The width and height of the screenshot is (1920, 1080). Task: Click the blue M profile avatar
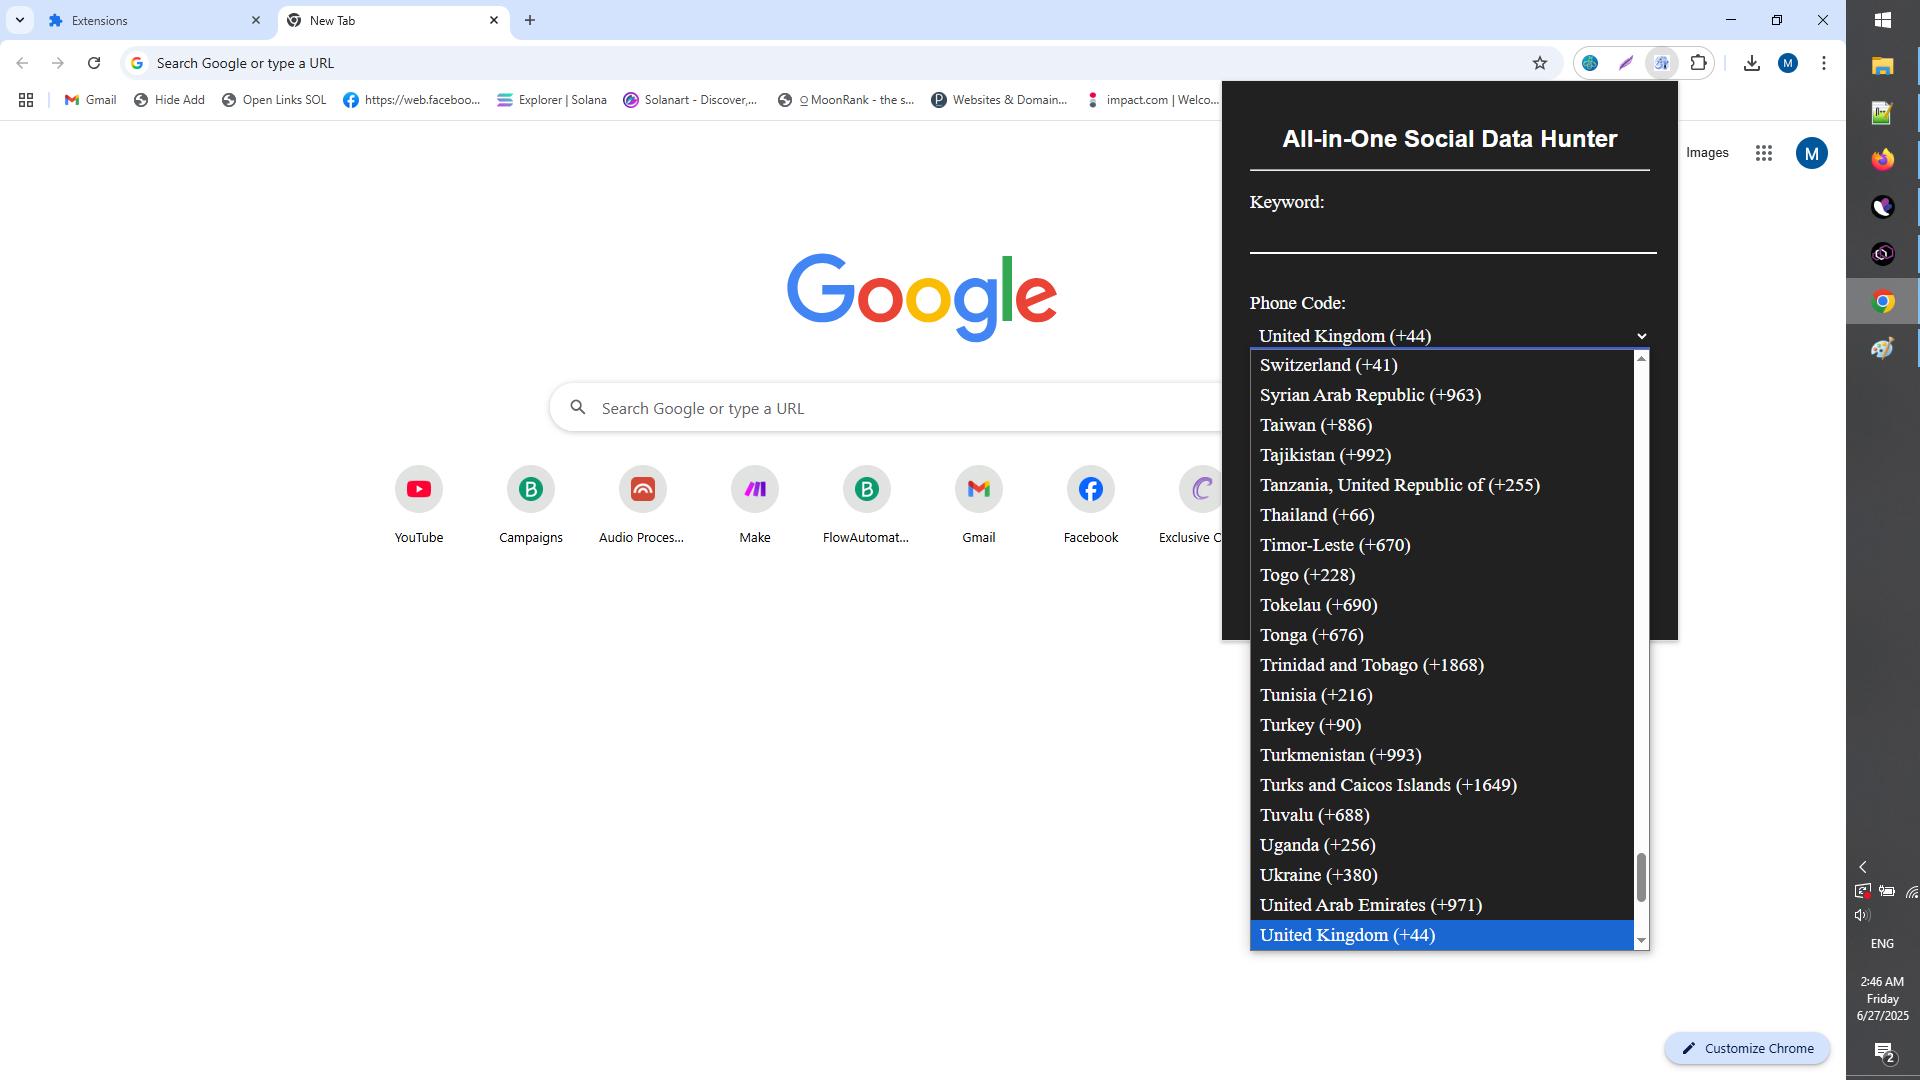click(x=1790, y=62)
